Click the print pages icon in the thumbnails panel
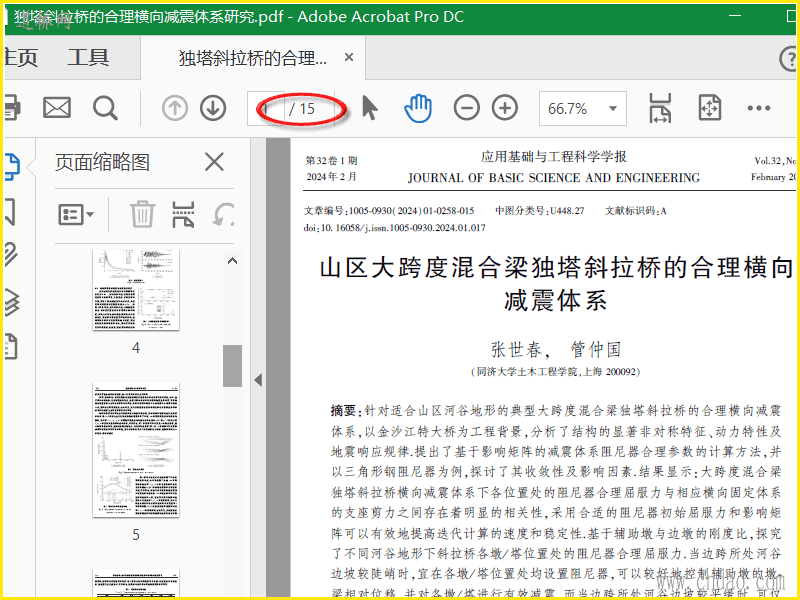The image size is (800, 600). [183, 214]
